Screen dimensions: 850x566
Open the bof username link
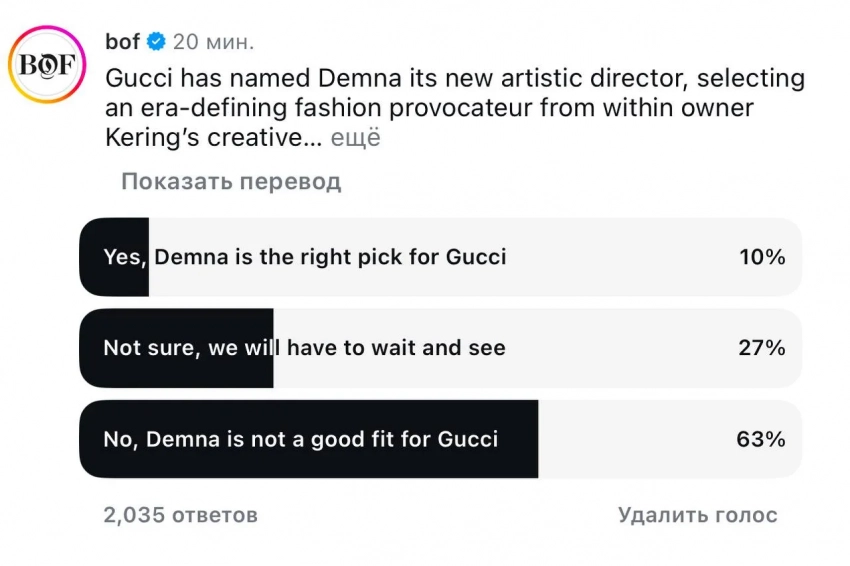pos(122,42)
